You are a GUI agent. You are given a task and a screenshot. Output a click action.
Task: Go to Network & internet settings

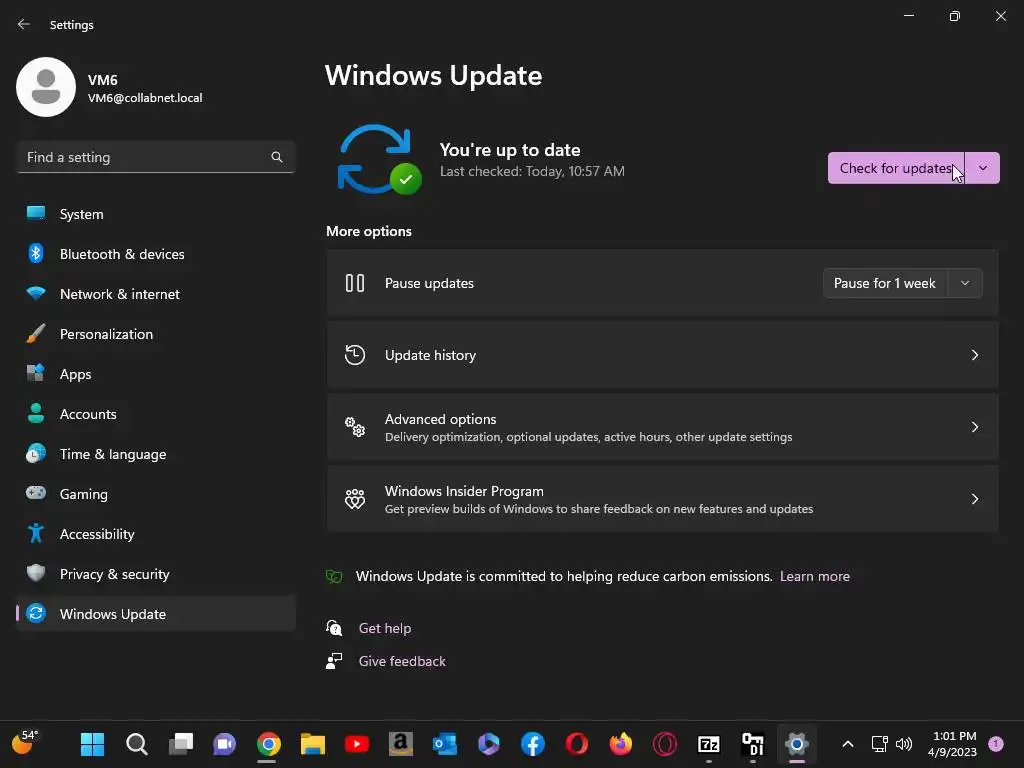coord(155,294)
